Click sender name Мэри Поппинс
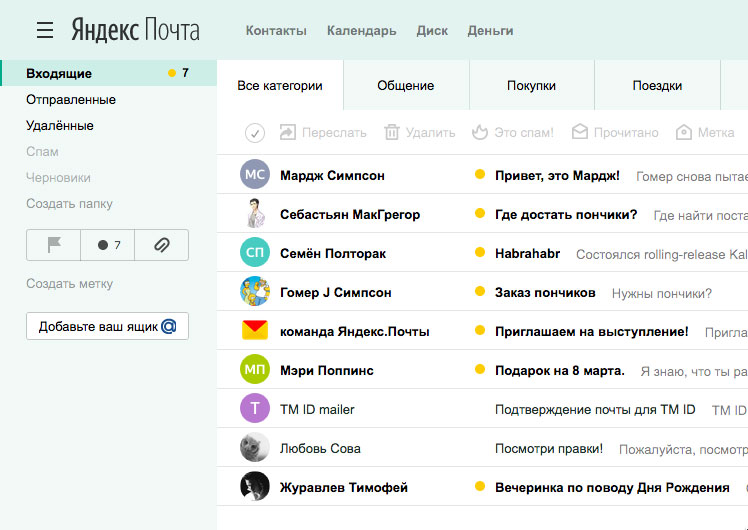The width and height of the screenshot is (748, 530). tap(327, 370)
